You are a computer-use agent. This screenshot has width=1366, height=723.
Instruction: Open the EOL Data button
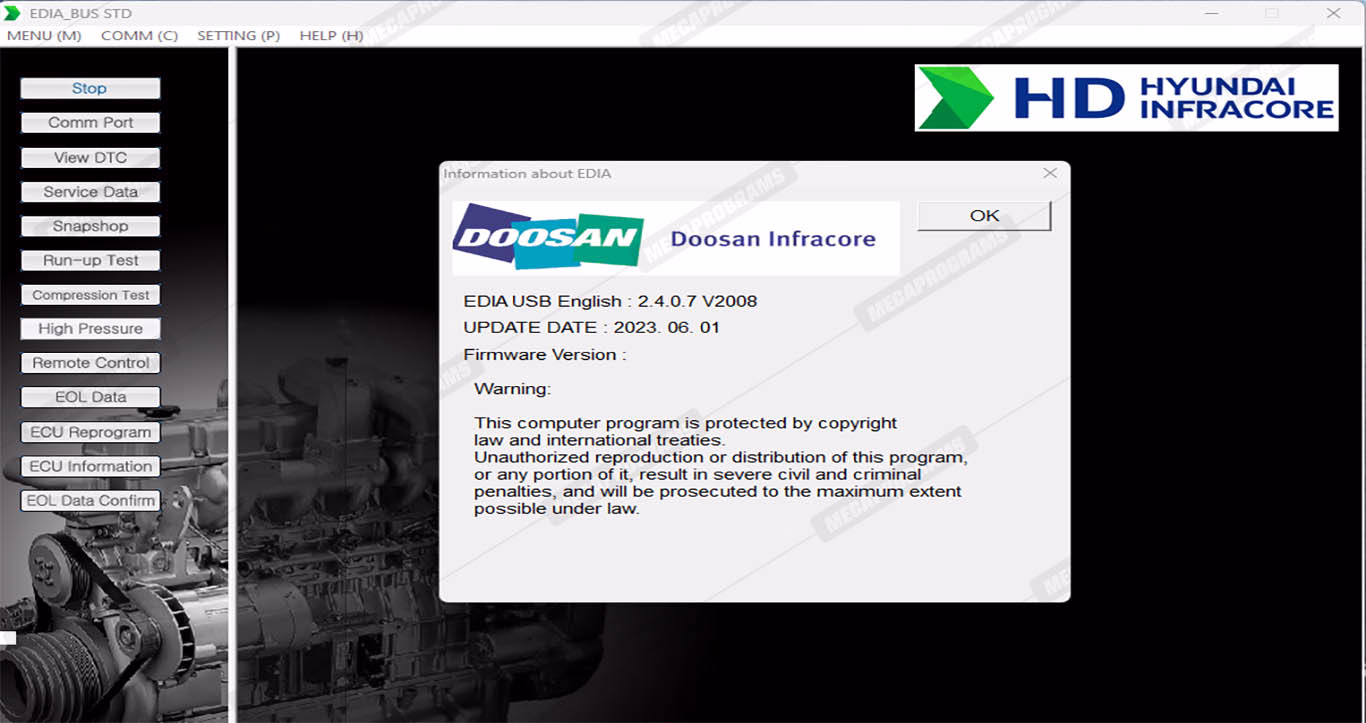tap(90, 397)
